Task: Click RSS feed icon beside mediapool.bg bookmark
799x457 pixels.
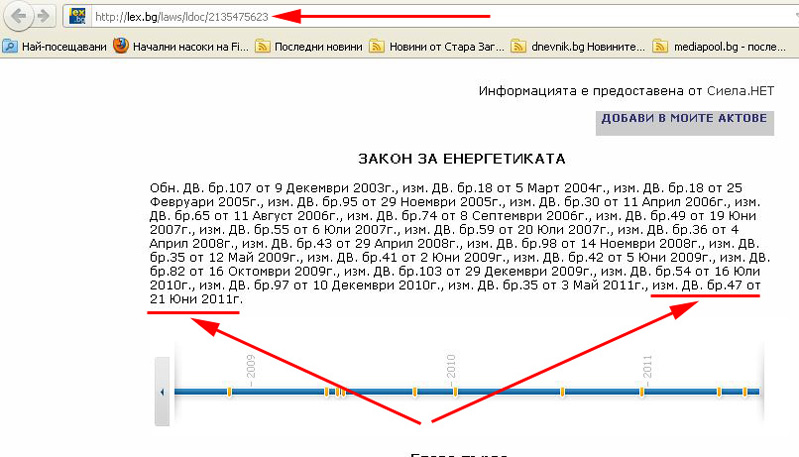Action: (x=660, y=46)
